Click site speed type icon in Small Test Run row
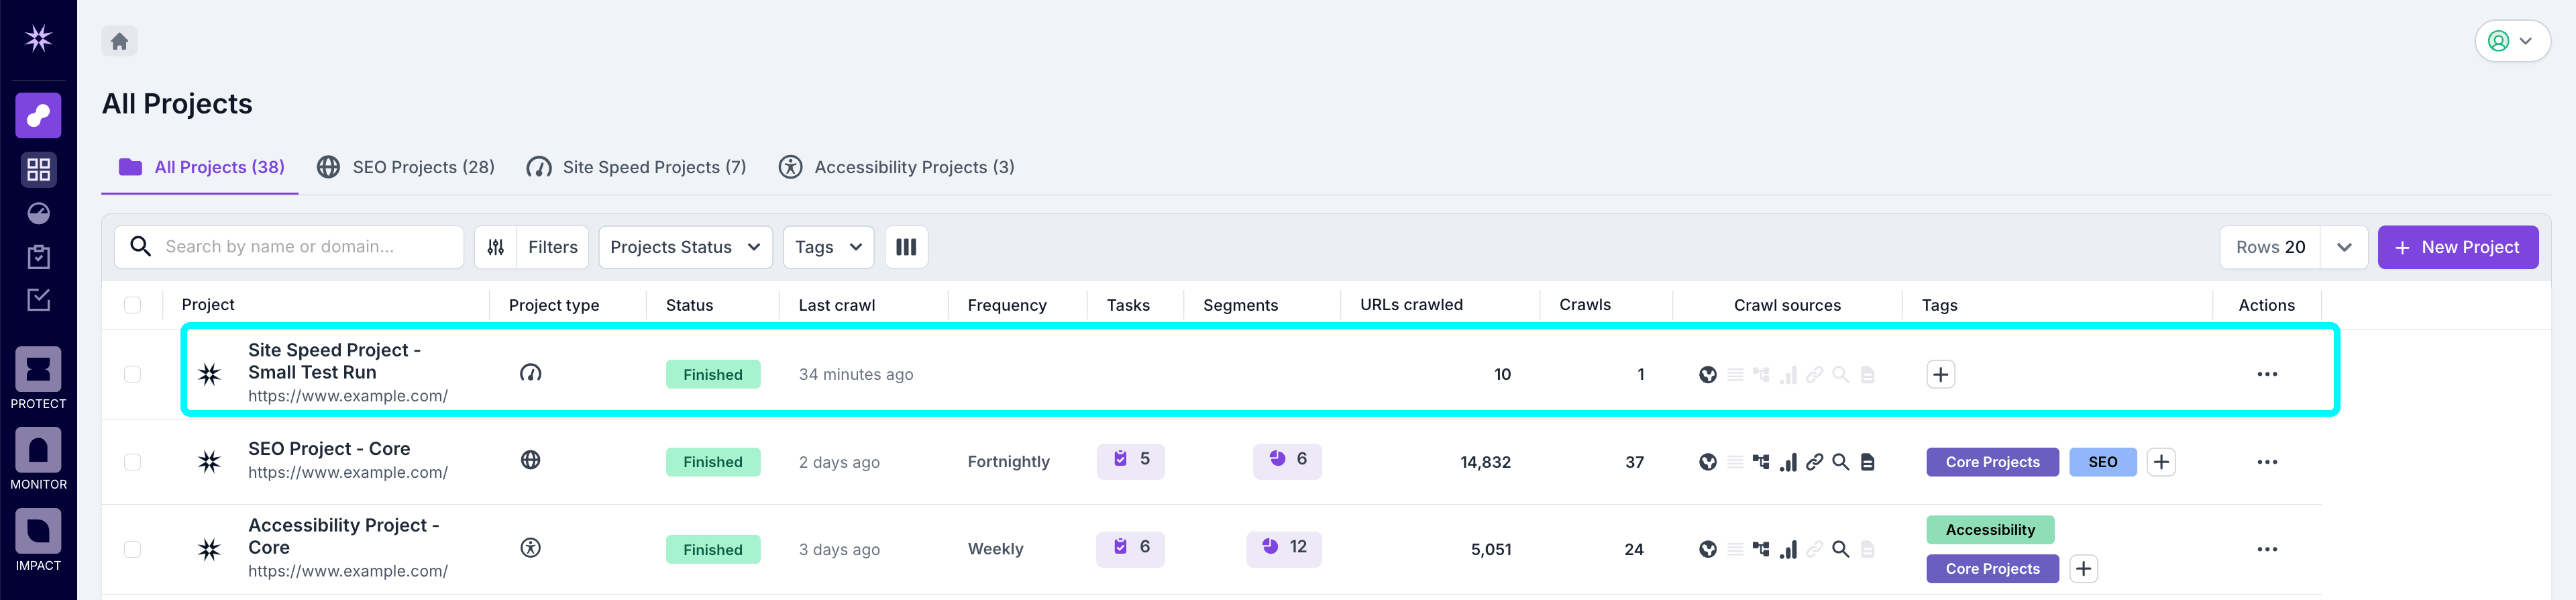 [x=531, y=373]
